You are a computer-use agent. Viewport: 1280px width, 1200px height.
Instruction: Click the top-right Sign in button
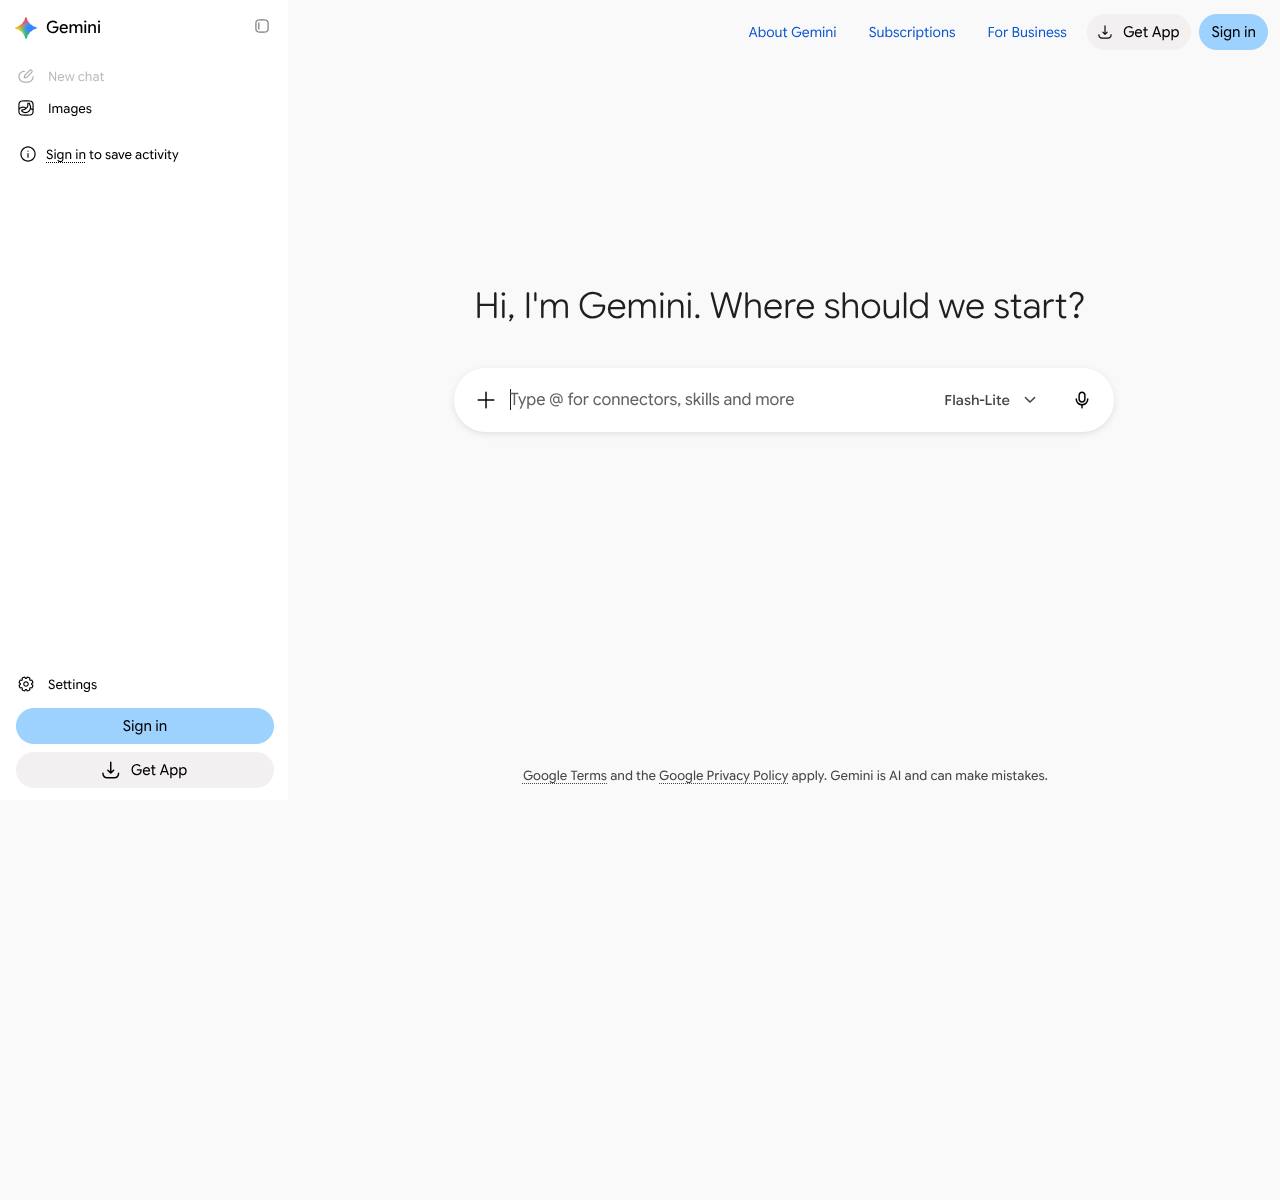1233,32
